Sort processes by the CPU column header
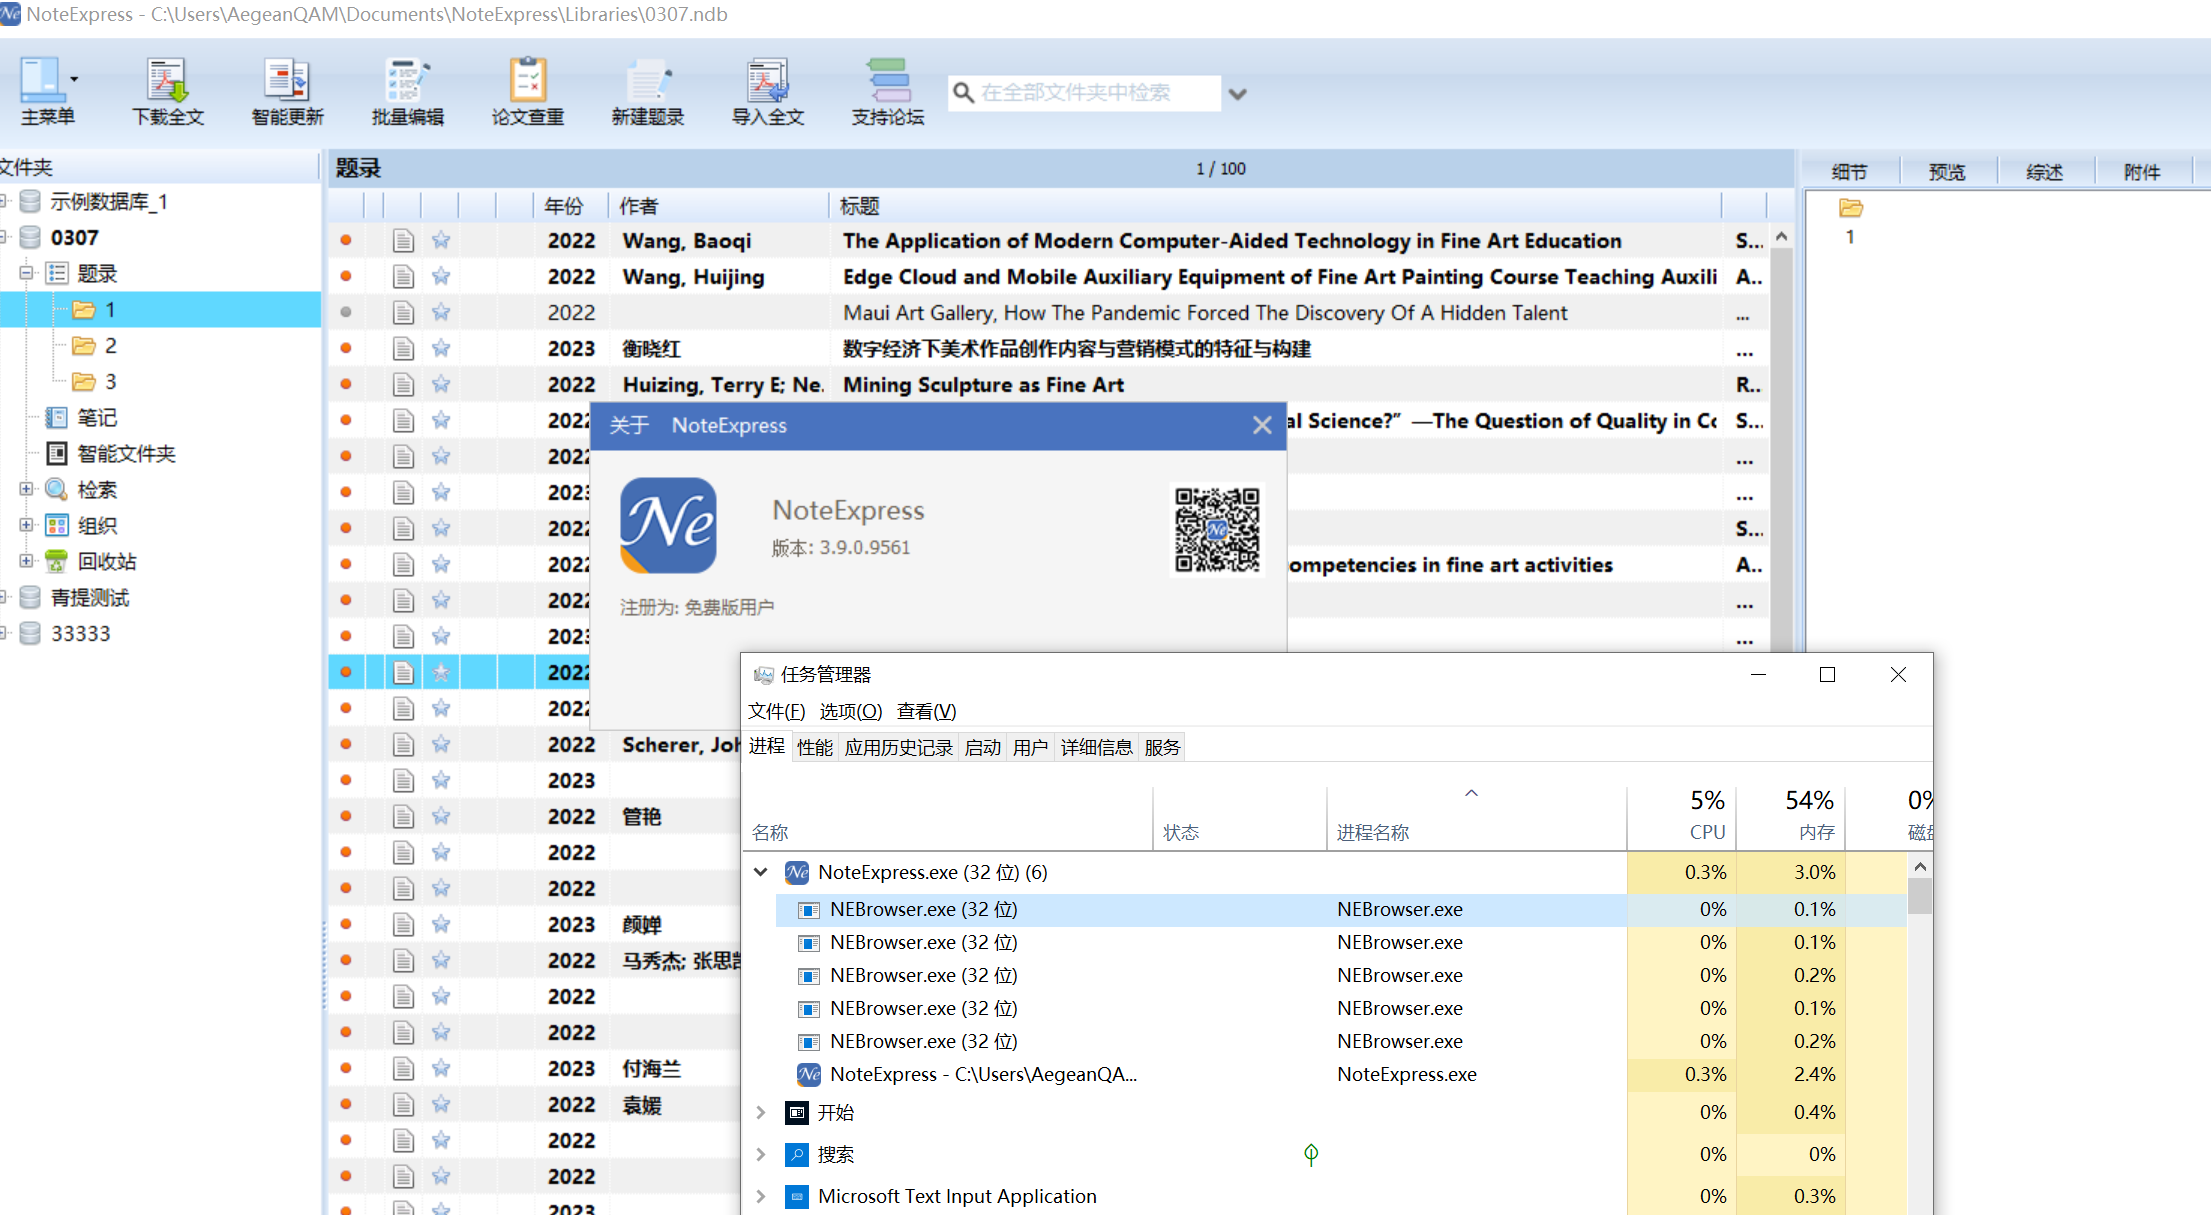This screenshot has height=1215, width=2211. (x=1682, y=817)
